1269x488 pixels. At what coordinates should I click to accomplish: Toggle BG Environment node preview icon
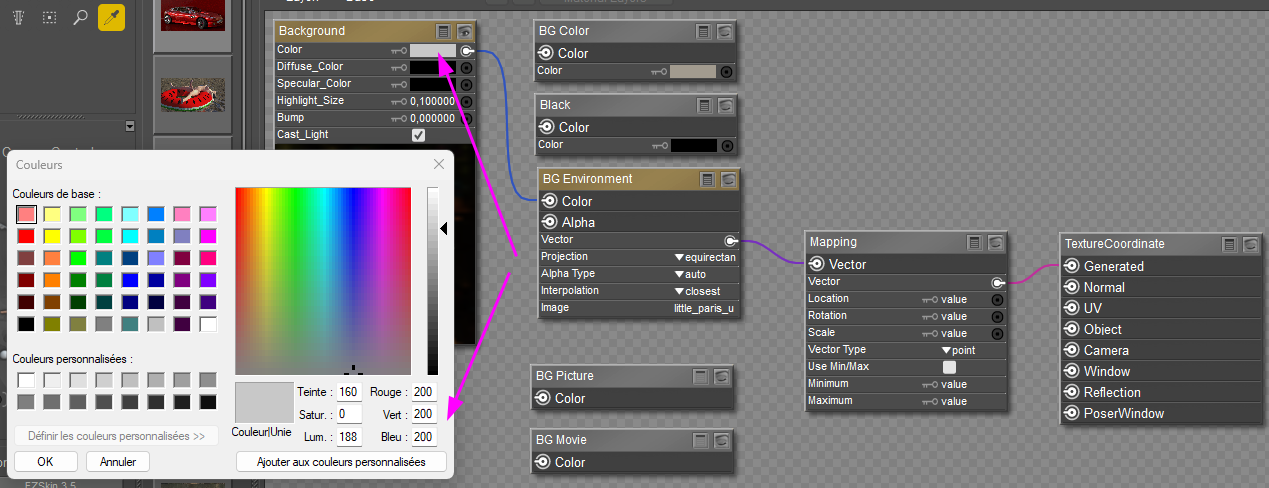click(x=729, y=179)
